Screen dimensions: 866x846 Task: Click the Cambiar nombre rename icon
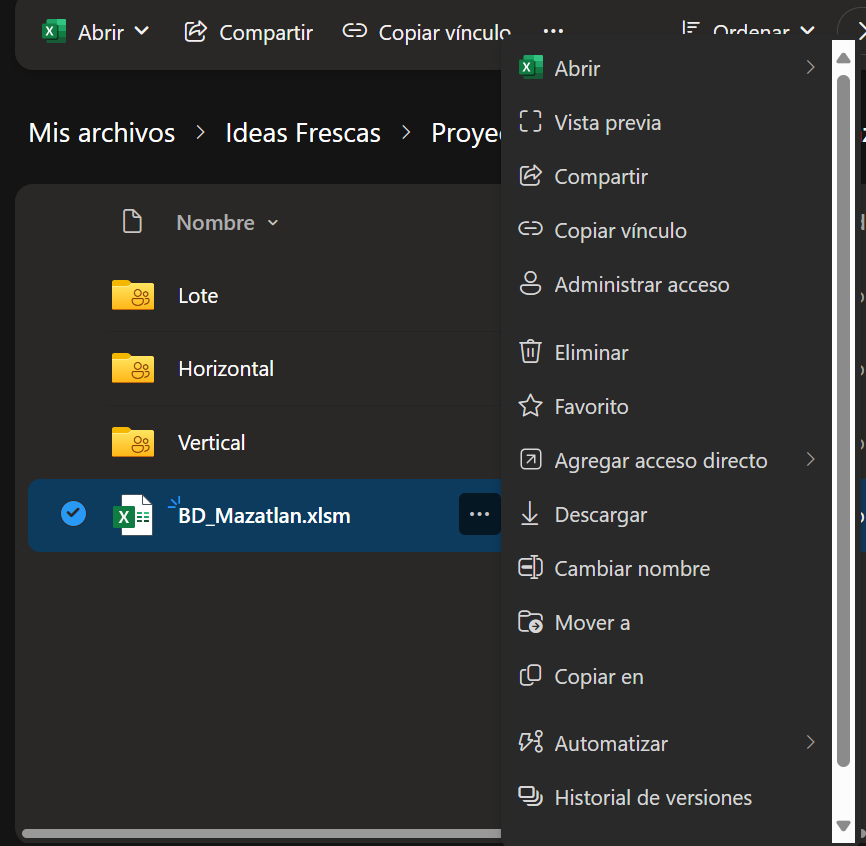530,568
